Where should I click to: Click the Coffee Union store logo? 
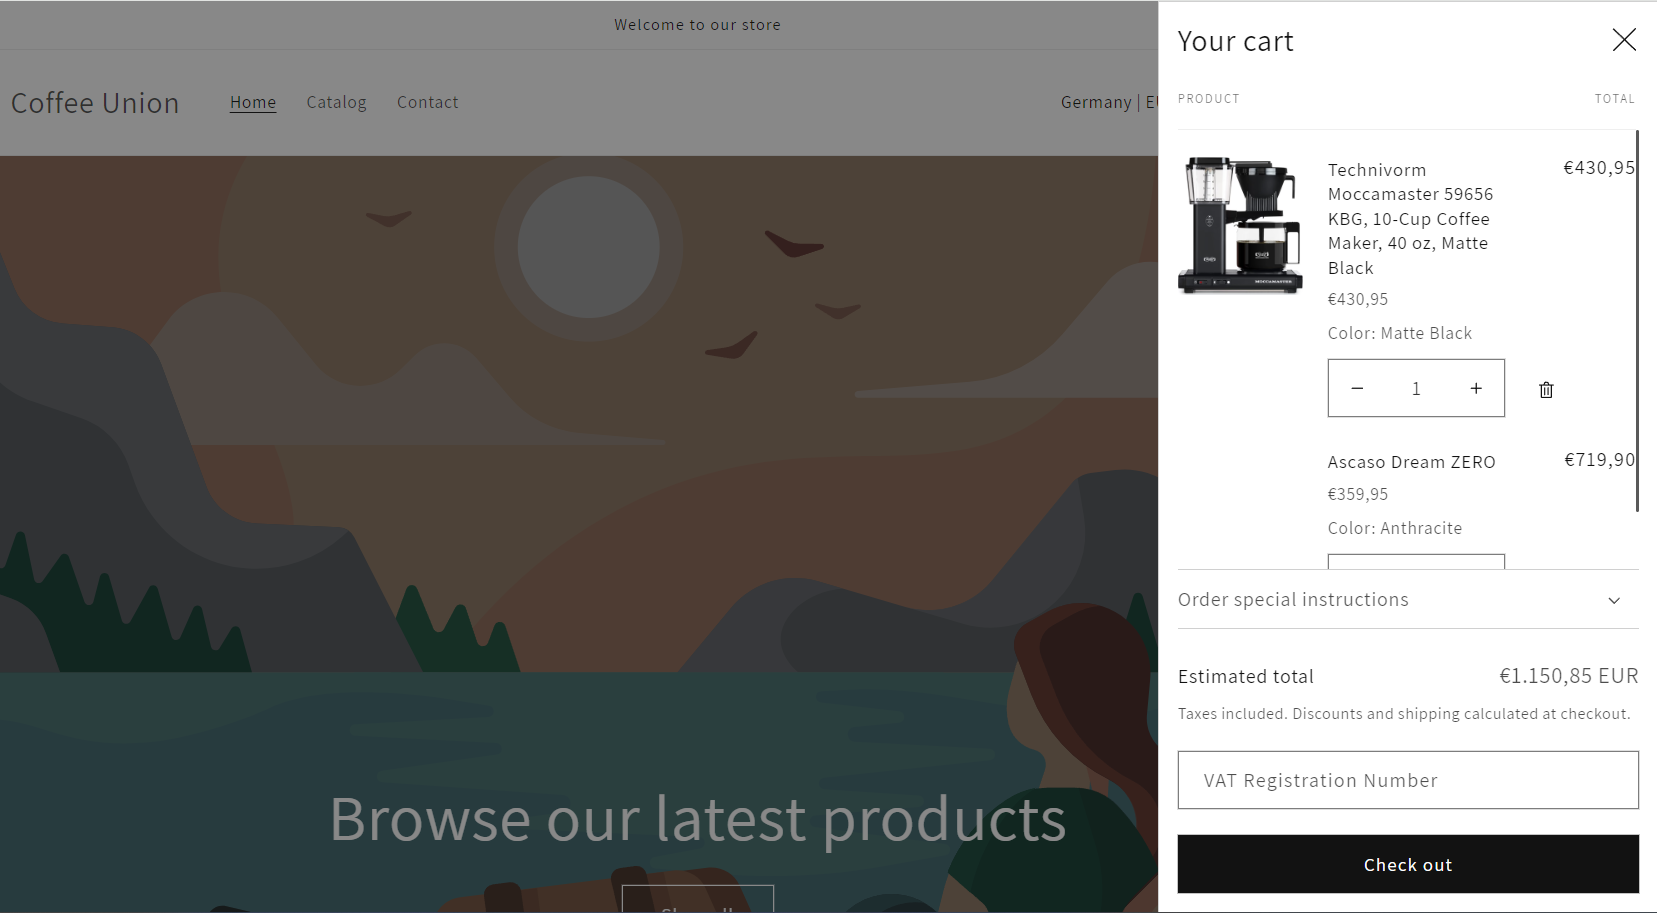pos(95,103)
